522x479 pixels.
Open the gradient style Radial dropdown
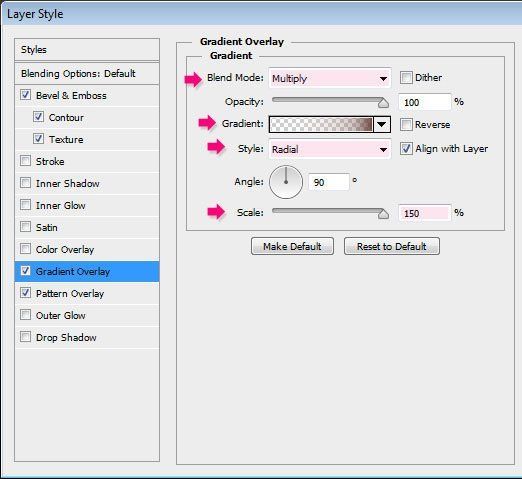click(329, 149)
